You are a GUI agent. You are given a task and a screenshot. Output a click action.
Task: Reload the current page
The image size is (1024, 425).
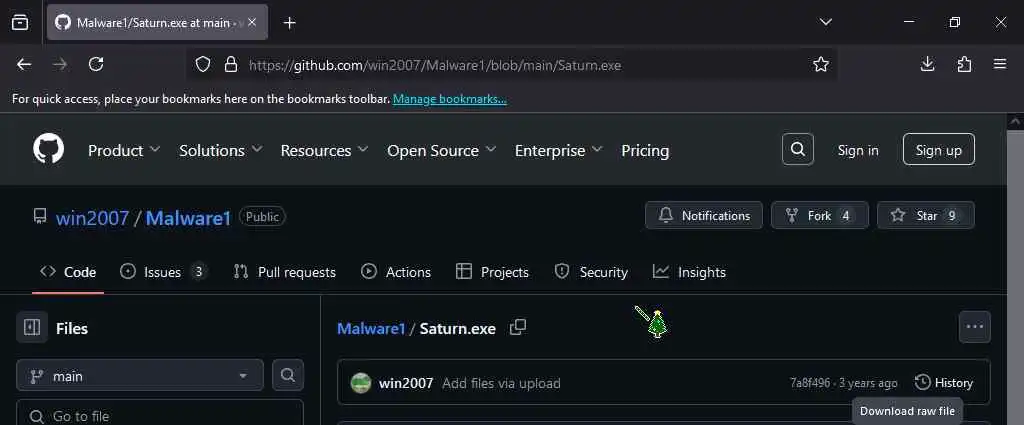96,64
